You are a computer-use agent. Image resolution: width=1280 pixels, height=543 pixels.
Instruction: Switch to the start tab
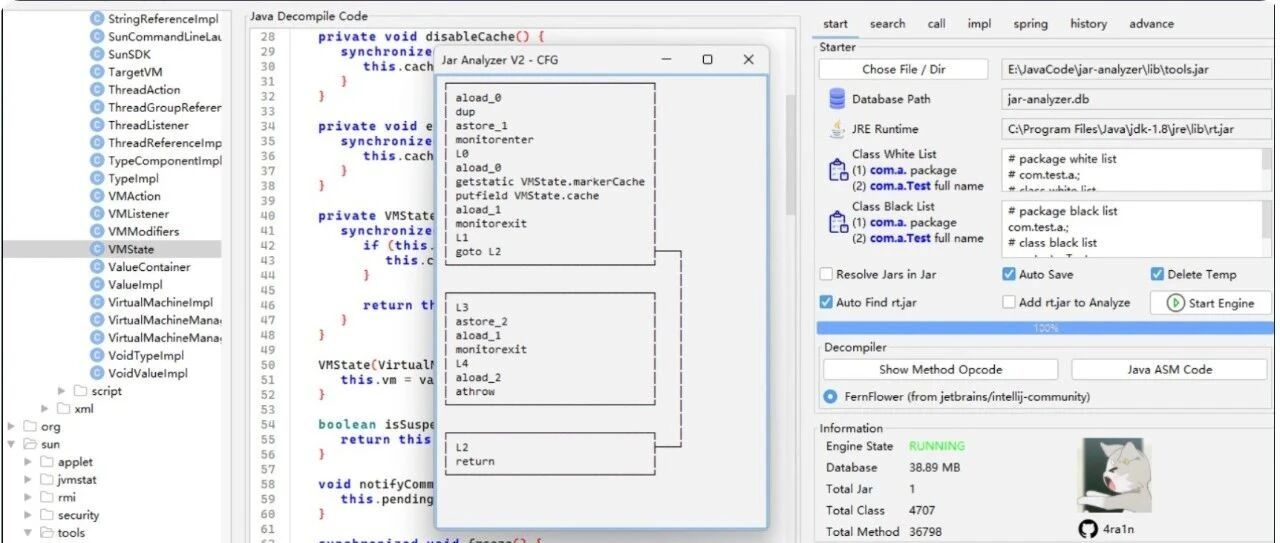pos(835,24)
